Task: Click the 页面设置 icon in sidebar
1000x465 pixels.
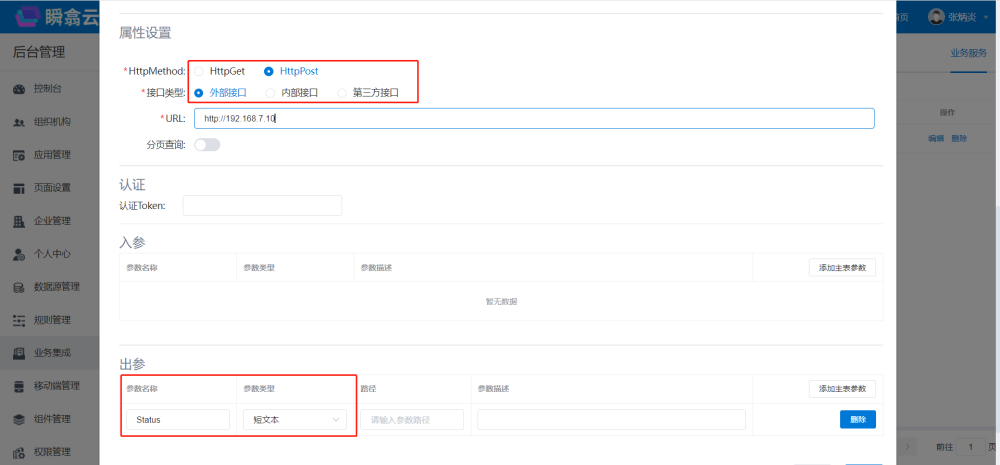Action: coord(19,188)
